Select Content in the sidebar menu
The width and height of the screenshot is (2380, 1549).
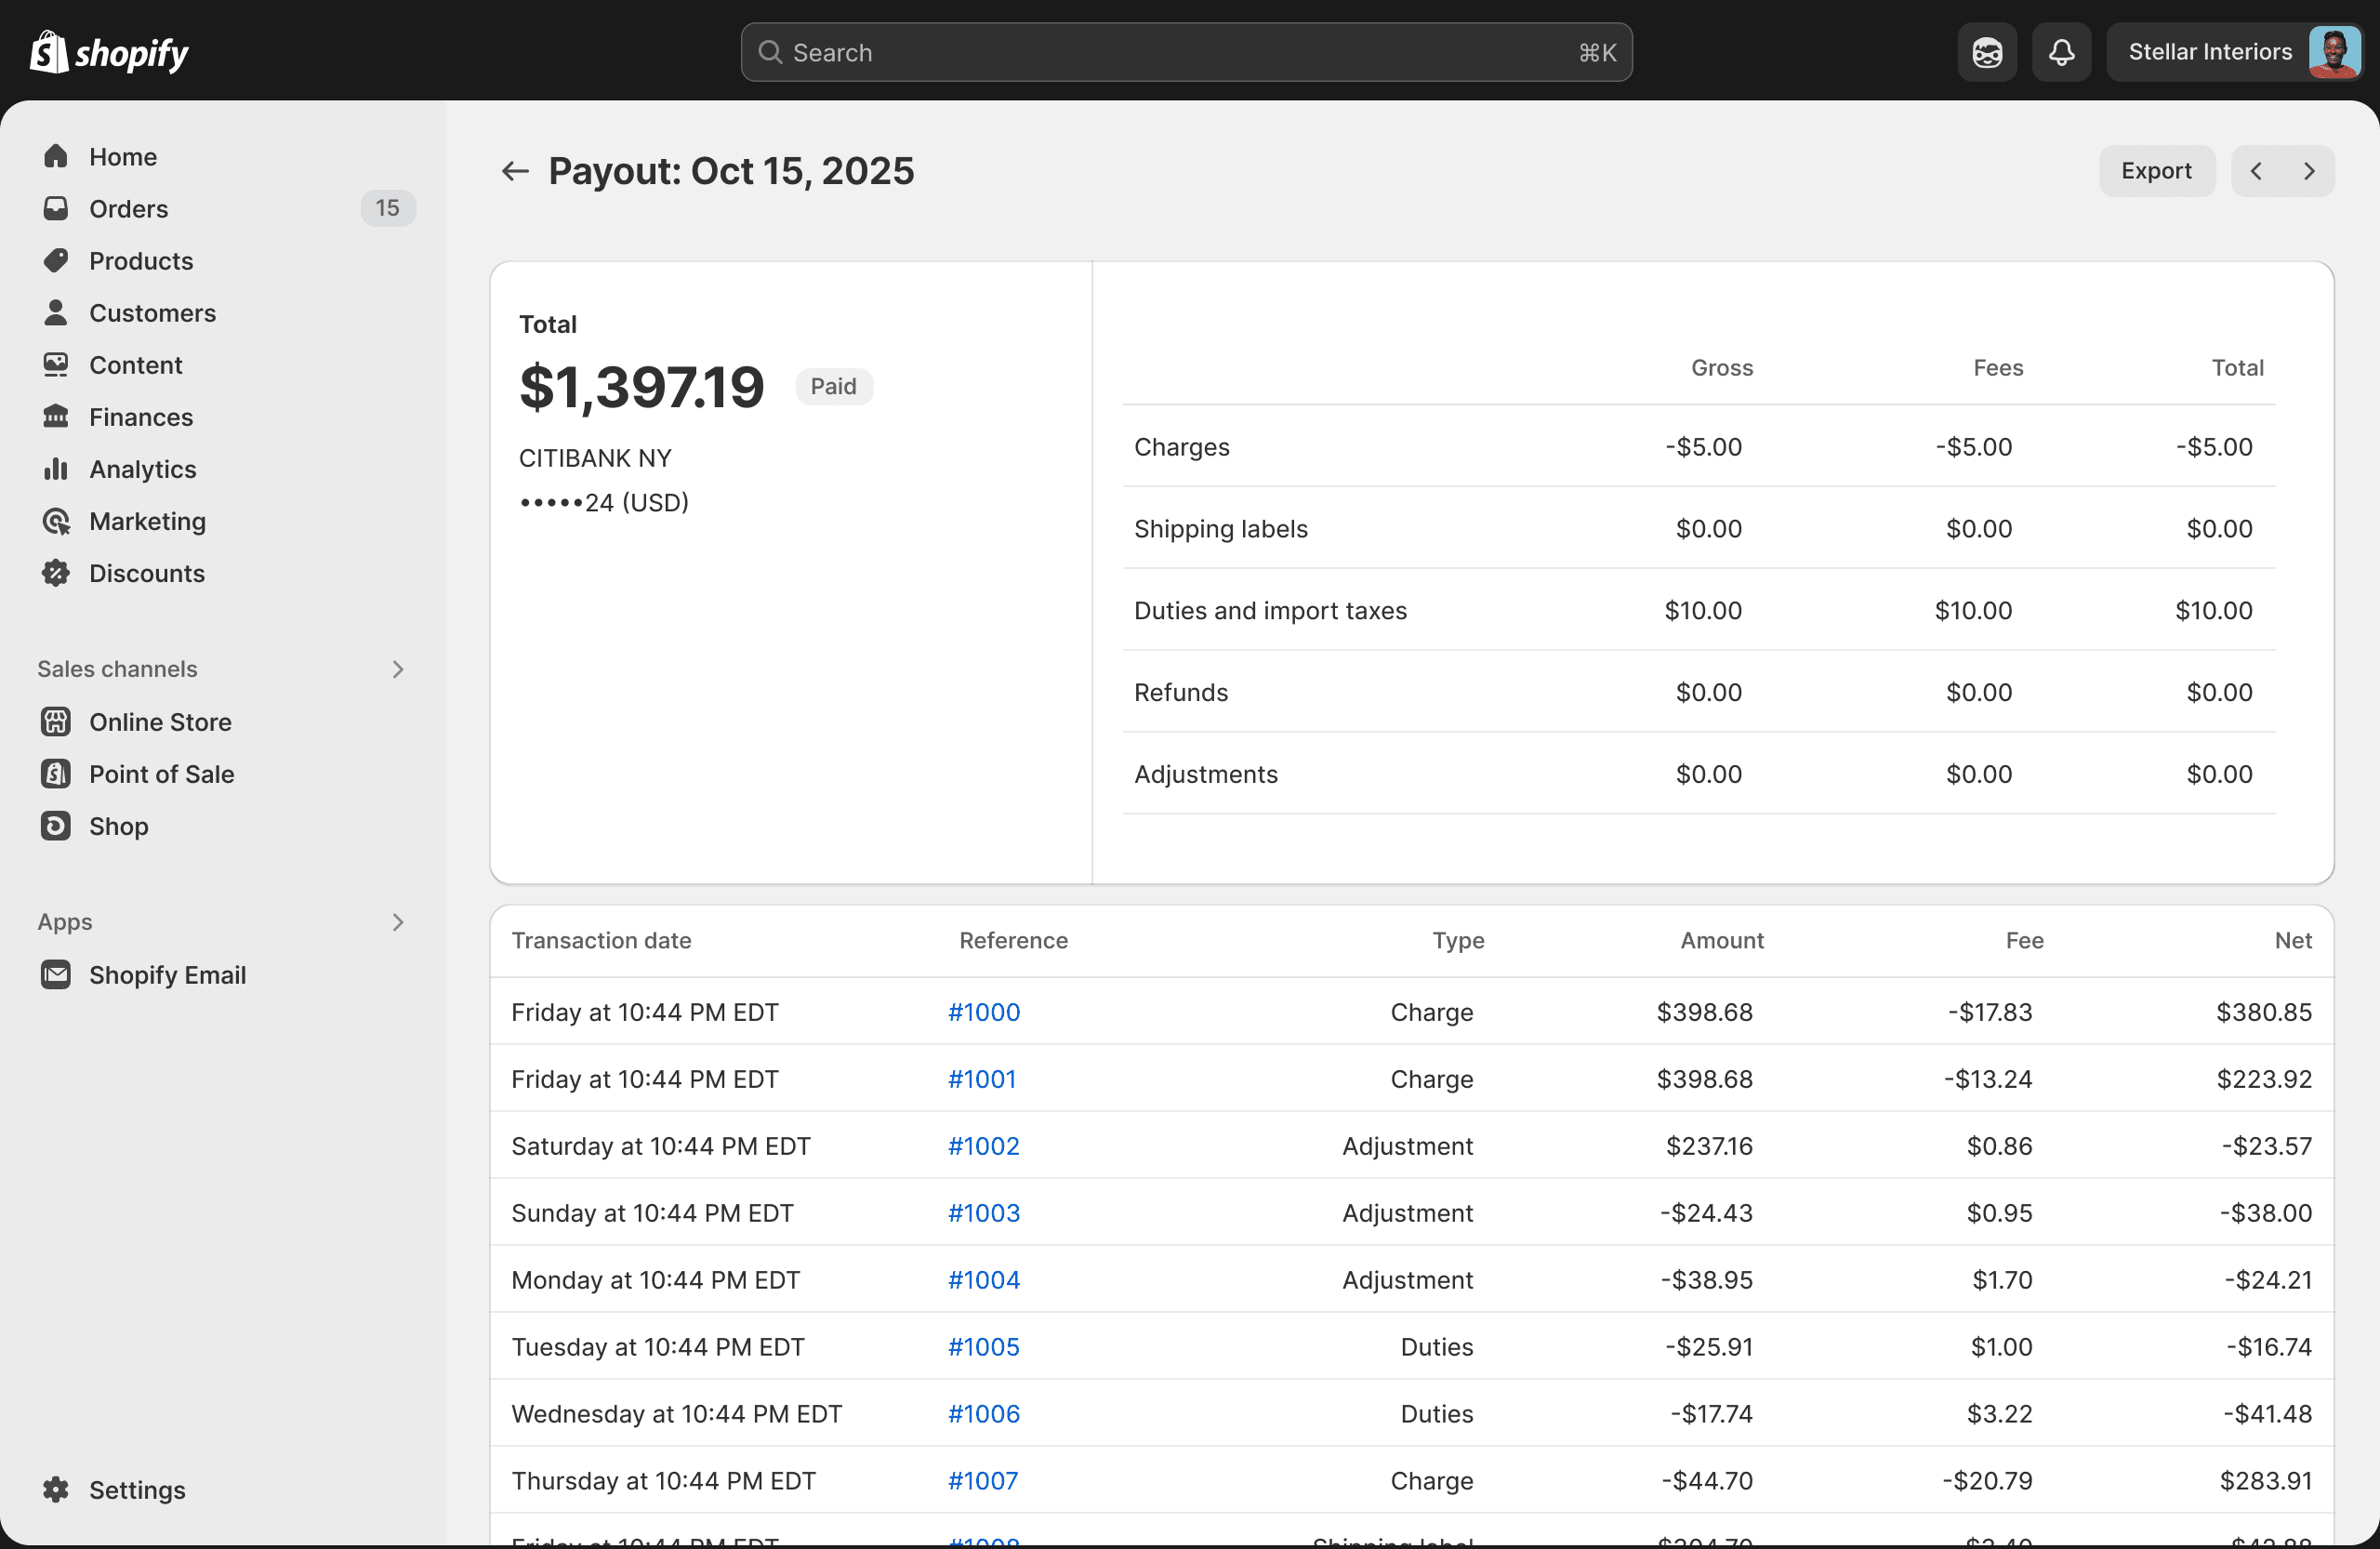(135, 364)
